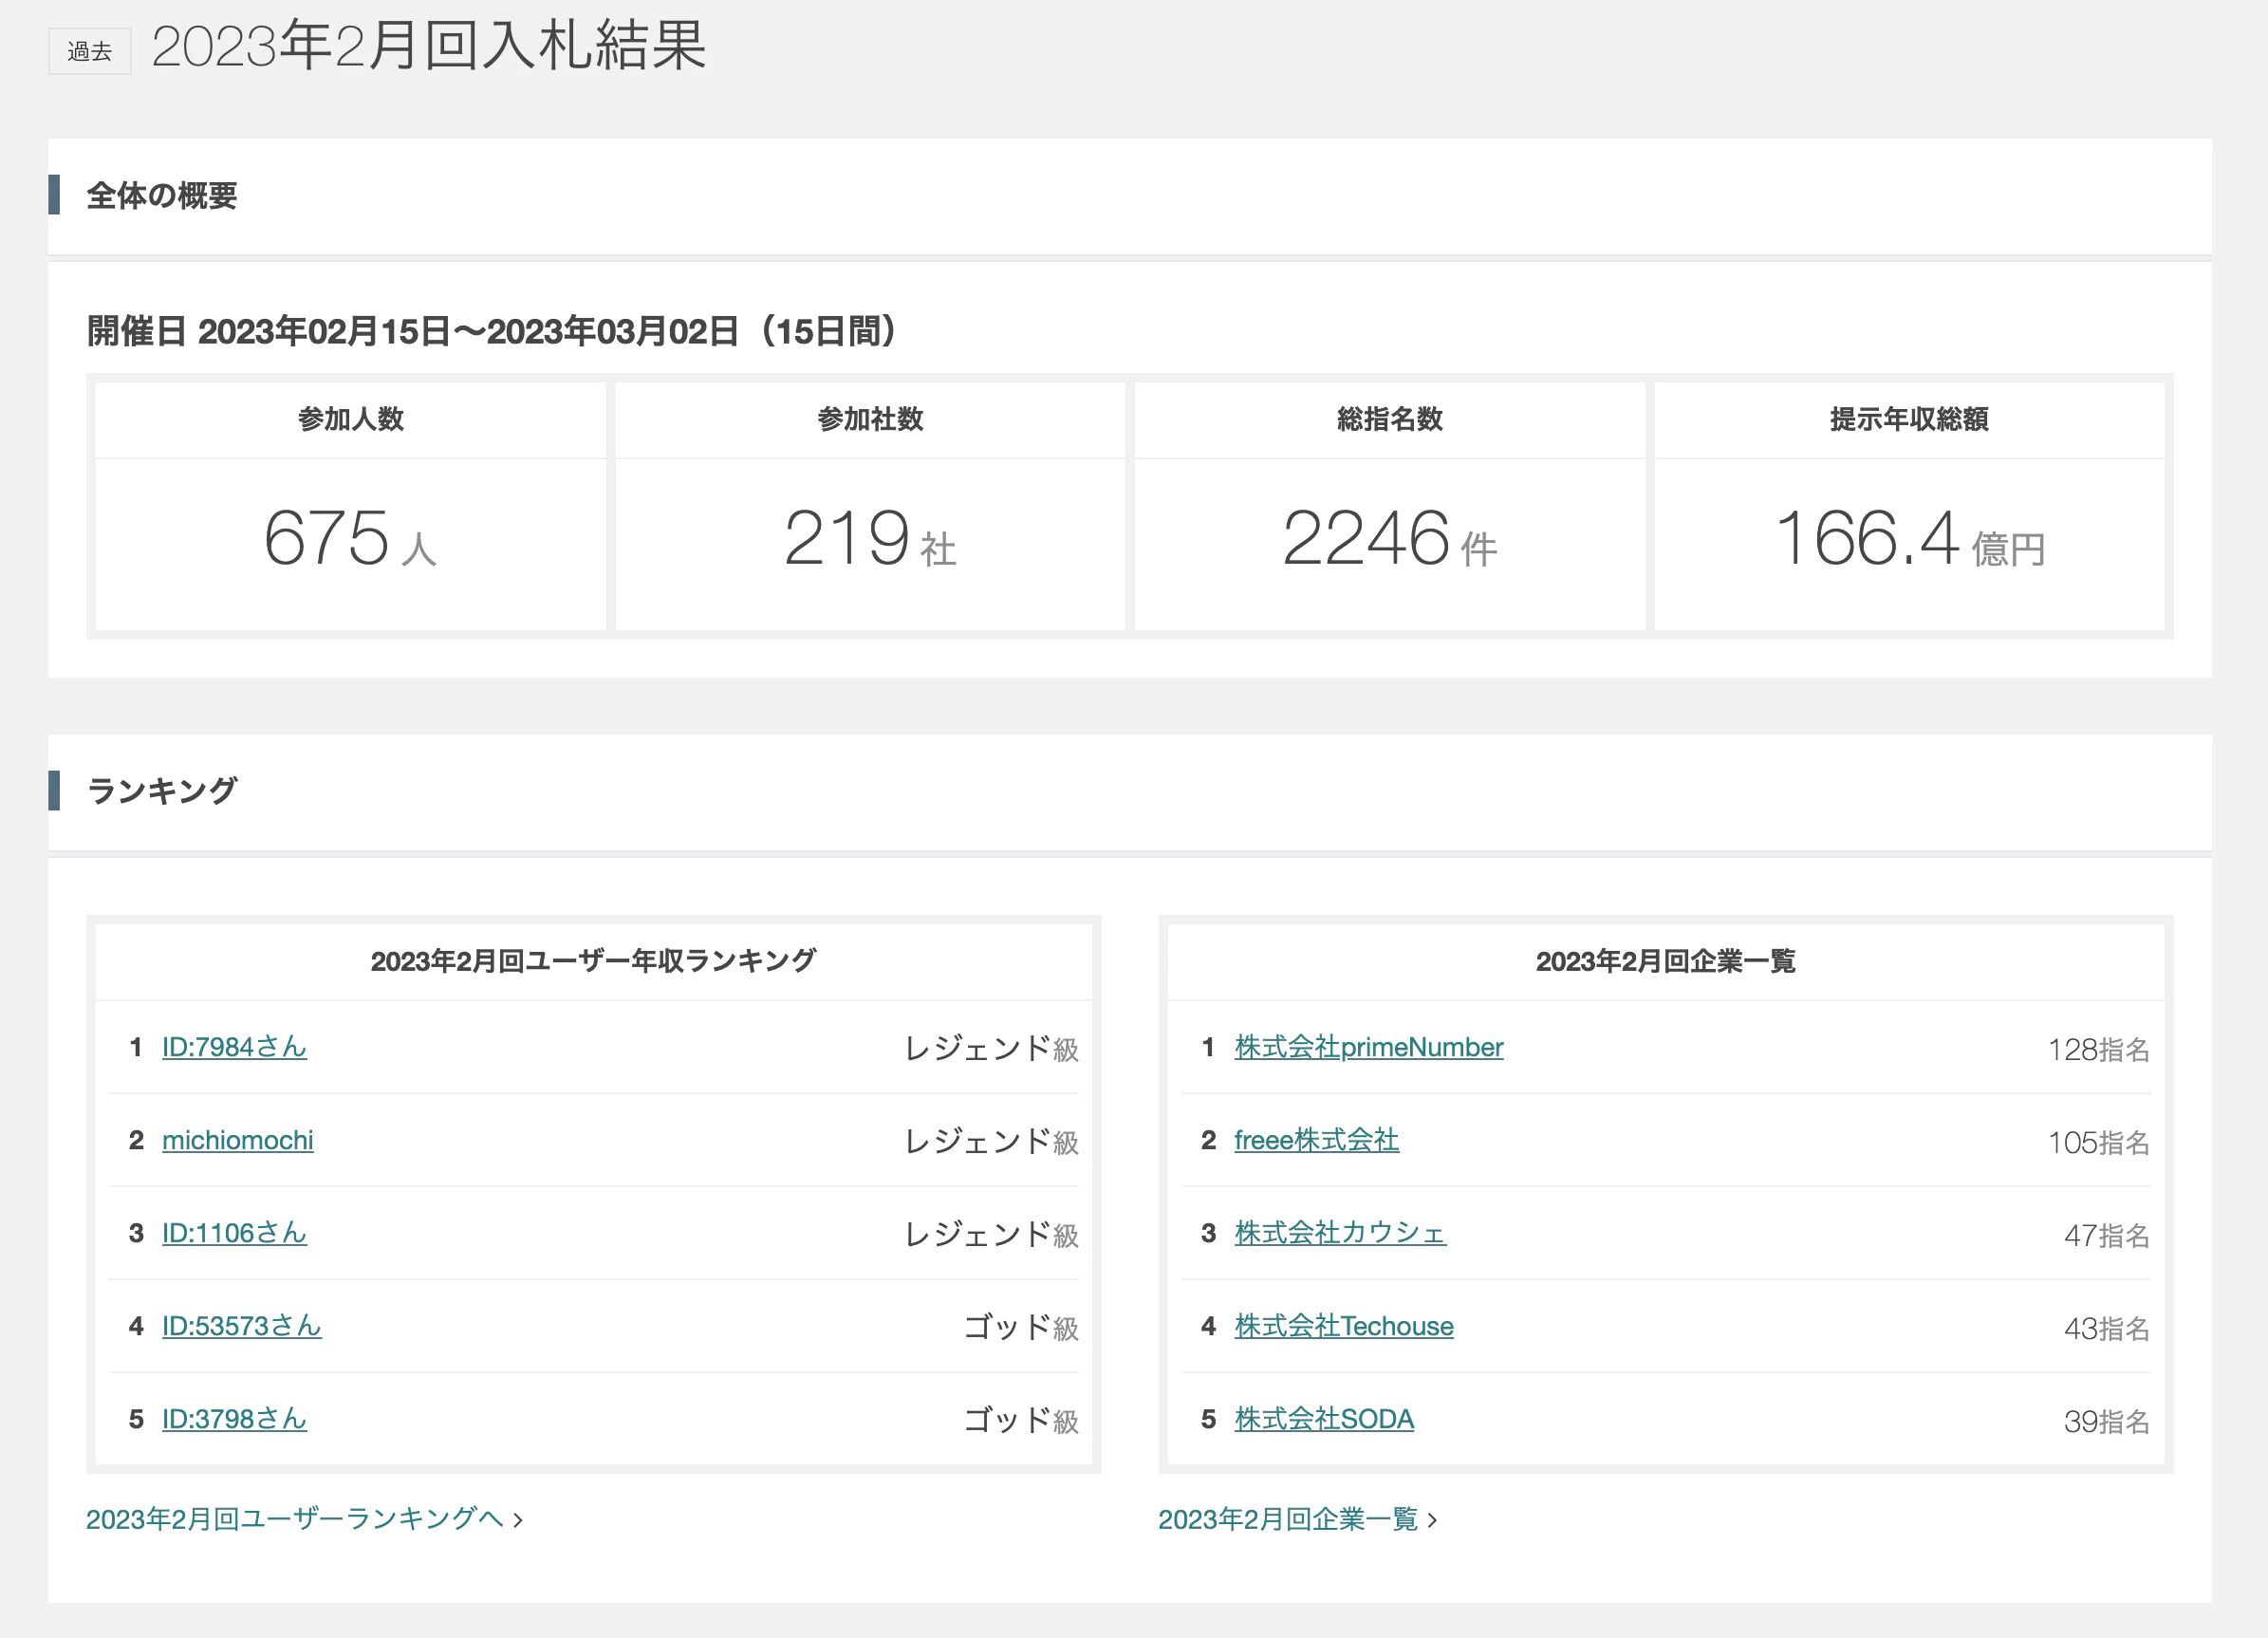Click the 2023年2月回企業一覧 table title

[1665, 961]
